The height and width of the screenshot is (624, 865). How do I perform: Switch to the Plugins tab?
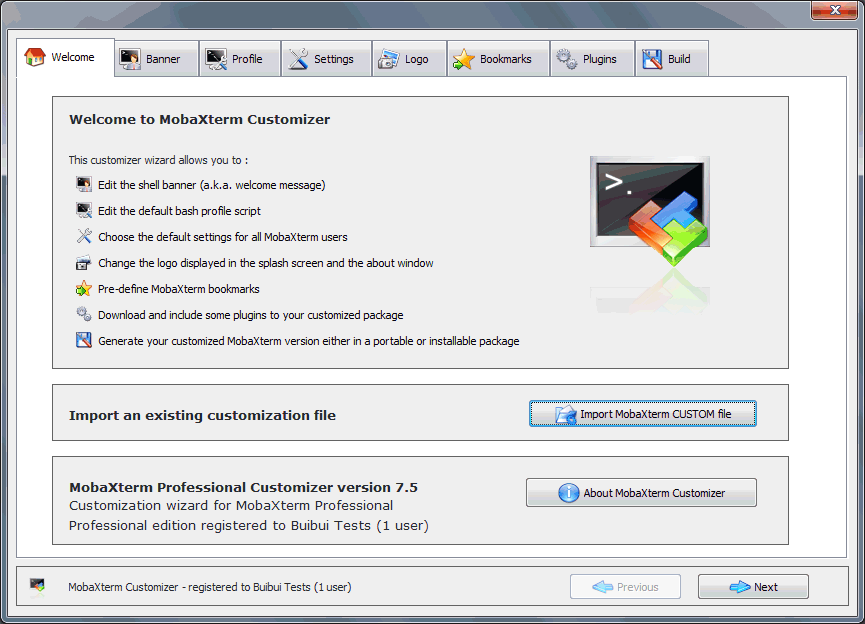(x=592, y=58)
